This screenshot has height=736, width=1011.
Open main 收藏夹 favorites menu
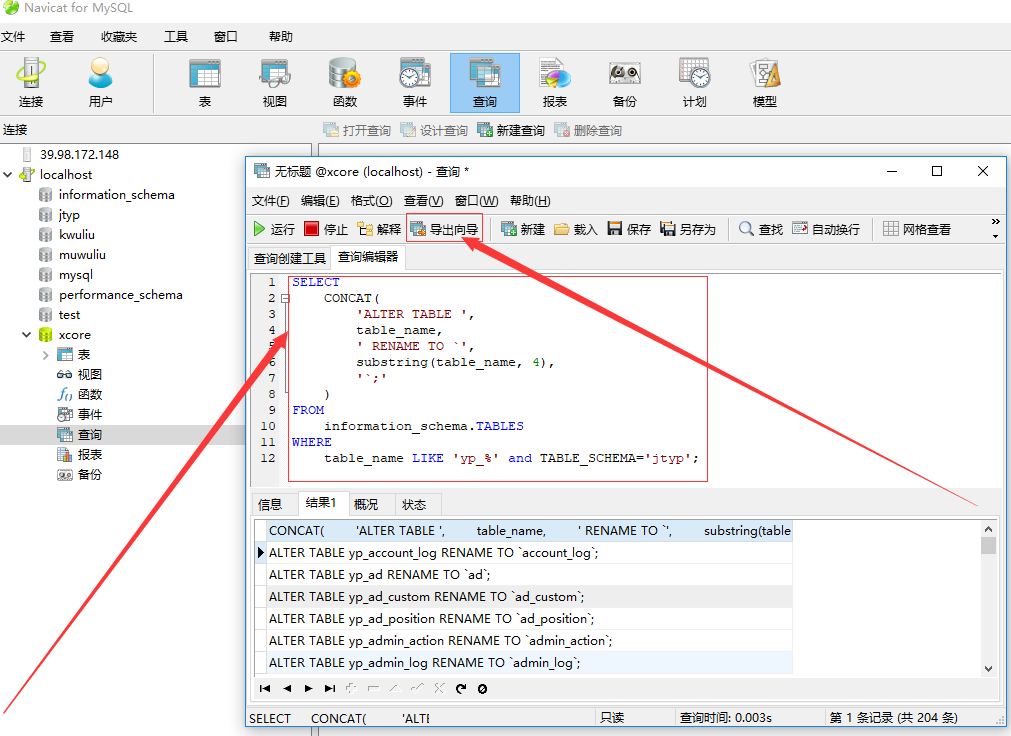click(119, 37)
